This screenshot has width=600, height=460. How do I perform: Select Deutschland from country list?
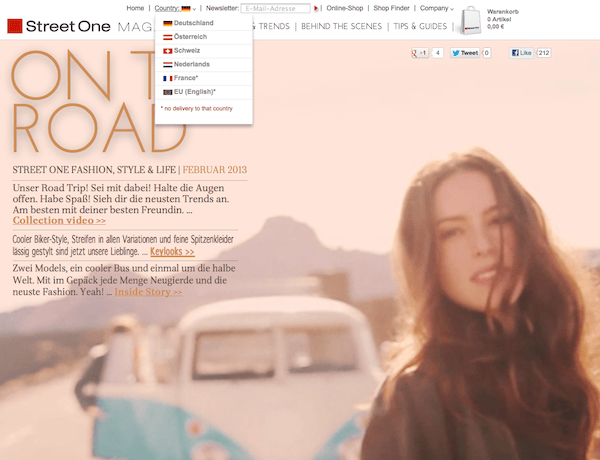pos(204,23)
